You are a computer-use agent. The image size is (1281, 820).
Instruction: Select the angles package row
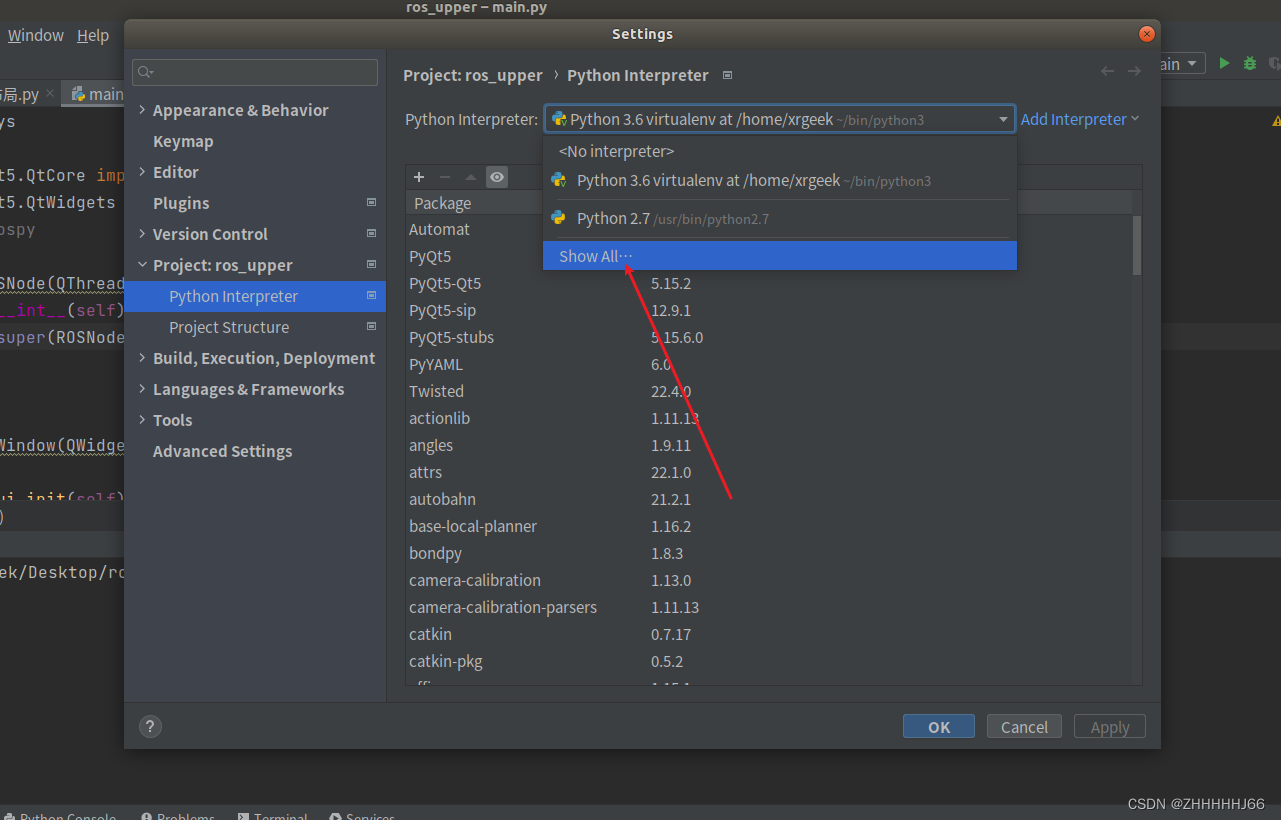769,445
